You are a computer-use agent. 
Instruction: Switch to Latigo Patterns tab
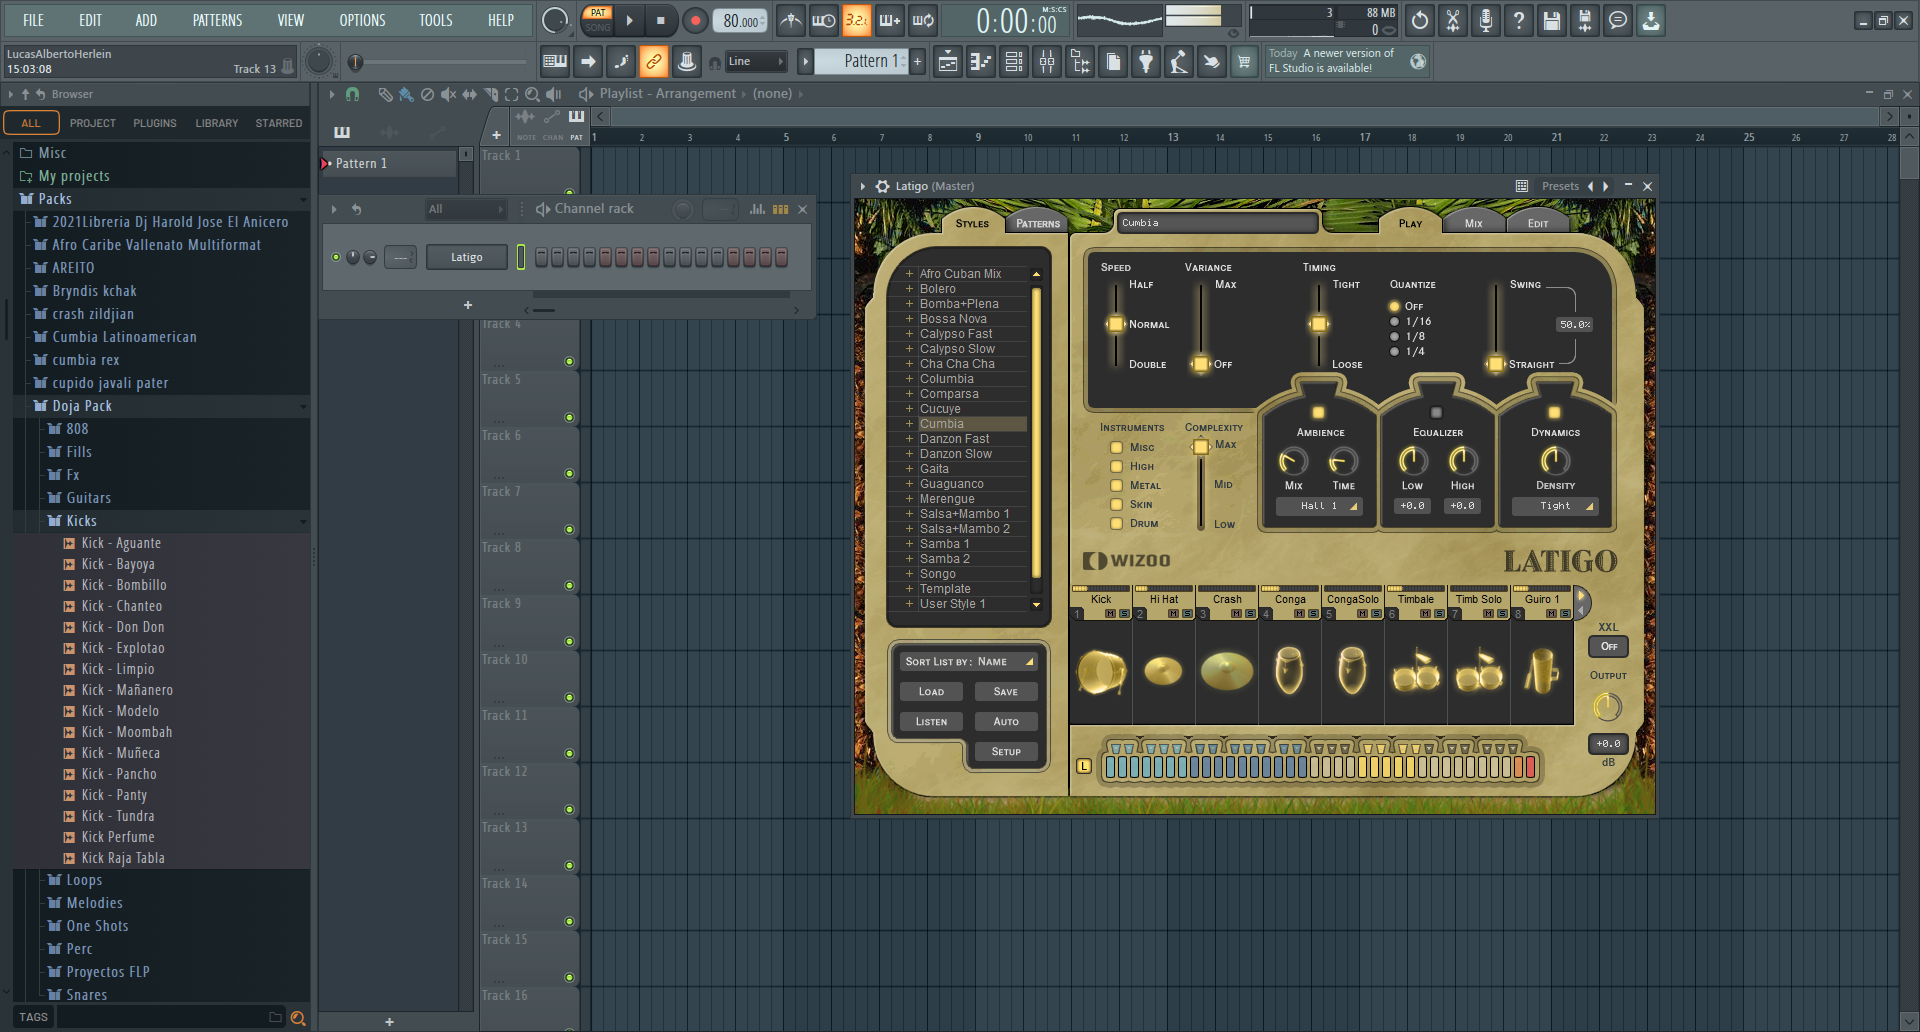pos(1038,223)
